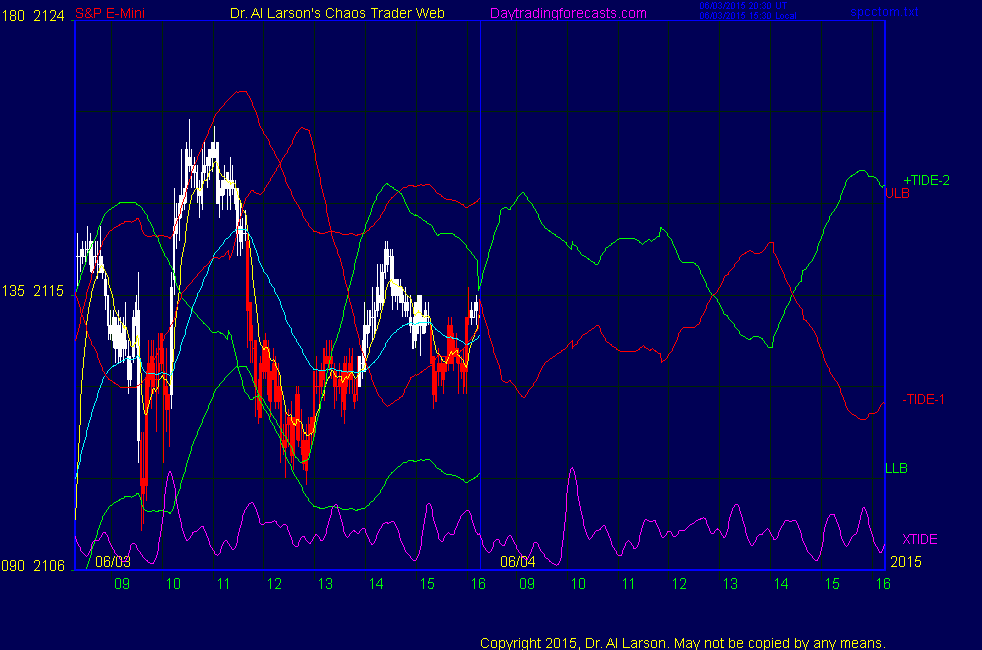Click the green 'LLB' legend label
982x650 pixels.
click(896, 468)
